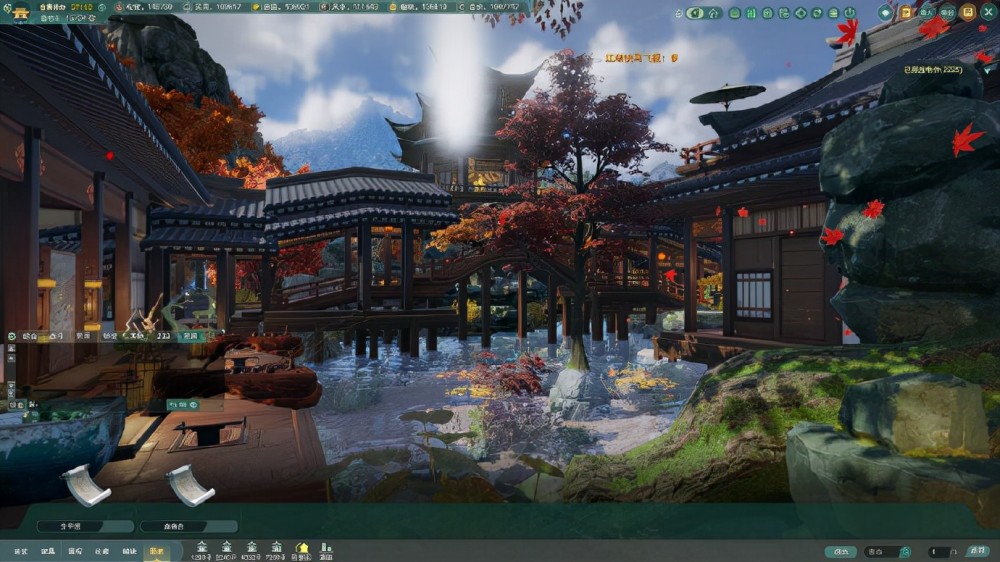Image resolution: width=1000 pixels, height=562 pixels.
Task: Click the fourth green round list-style icon
Action: click(784, 13)
